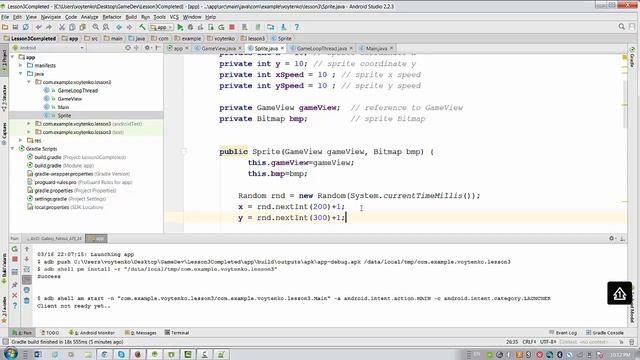Toggle Gradle side tool window button
This screenshot has width=640, height=360.
tap(632, 56)
